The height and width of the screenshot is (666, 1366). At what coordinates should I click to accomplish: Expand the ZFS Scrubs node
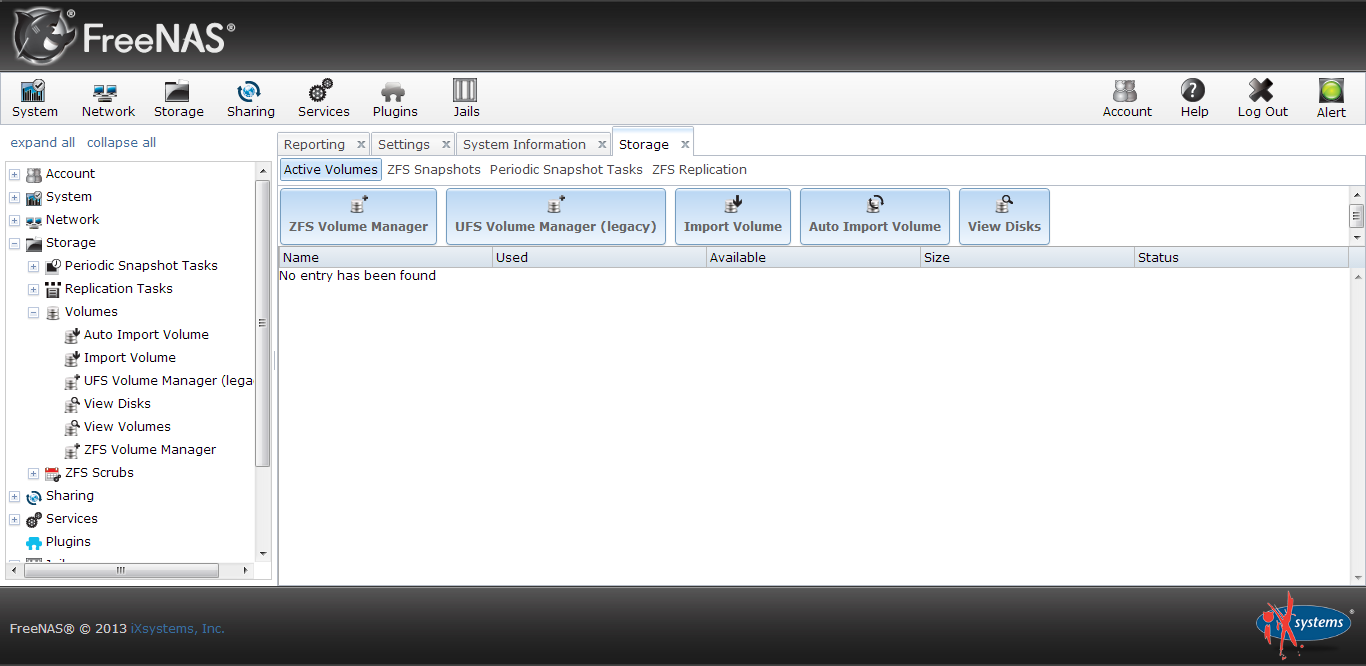pos(34,473)
